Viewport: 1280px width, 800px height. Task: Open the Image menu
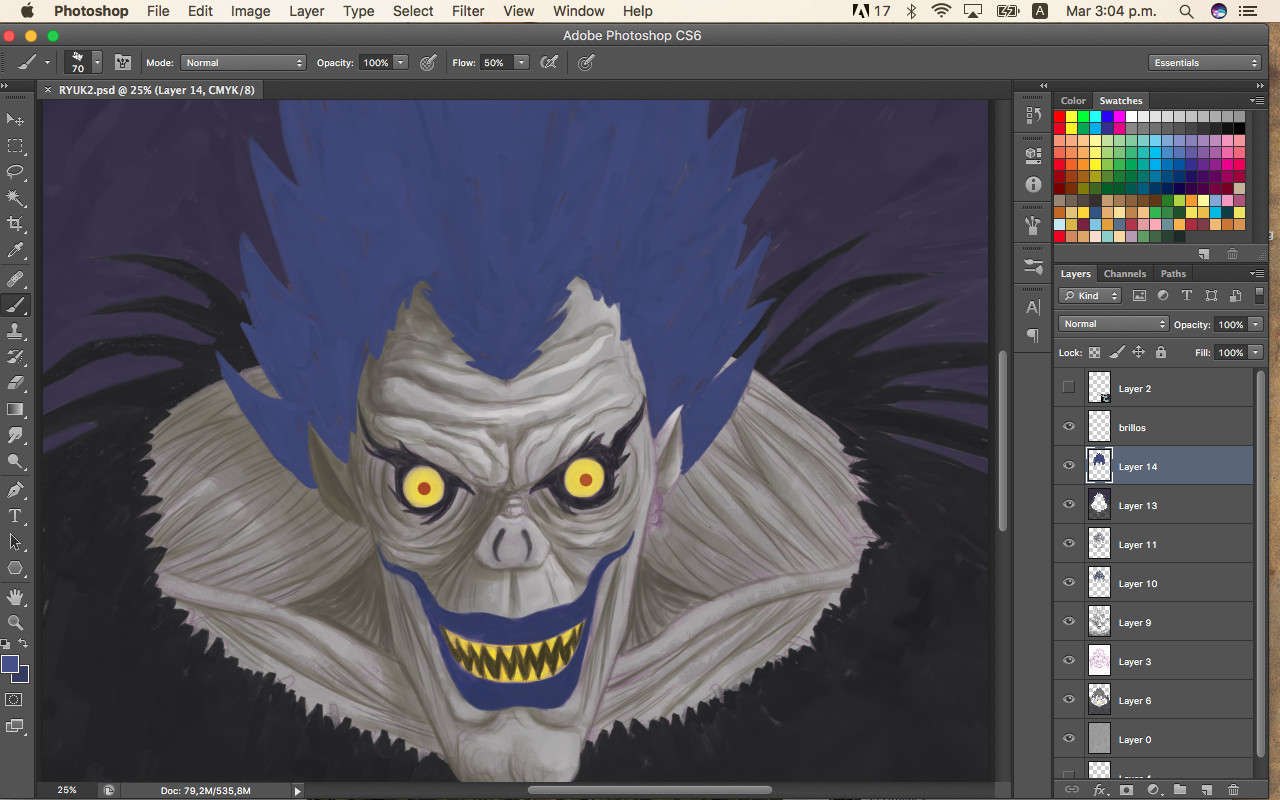[x=250, y=11]
